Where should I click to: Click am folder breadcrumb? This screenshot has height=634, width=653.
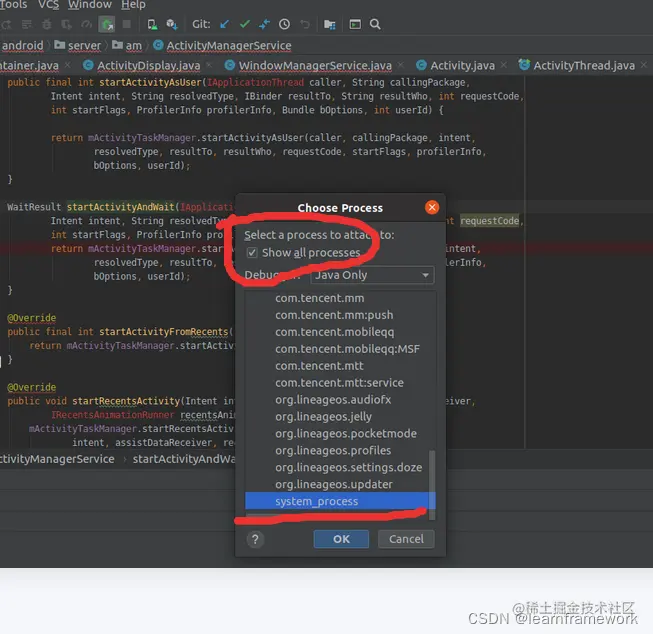pos(127,45)
